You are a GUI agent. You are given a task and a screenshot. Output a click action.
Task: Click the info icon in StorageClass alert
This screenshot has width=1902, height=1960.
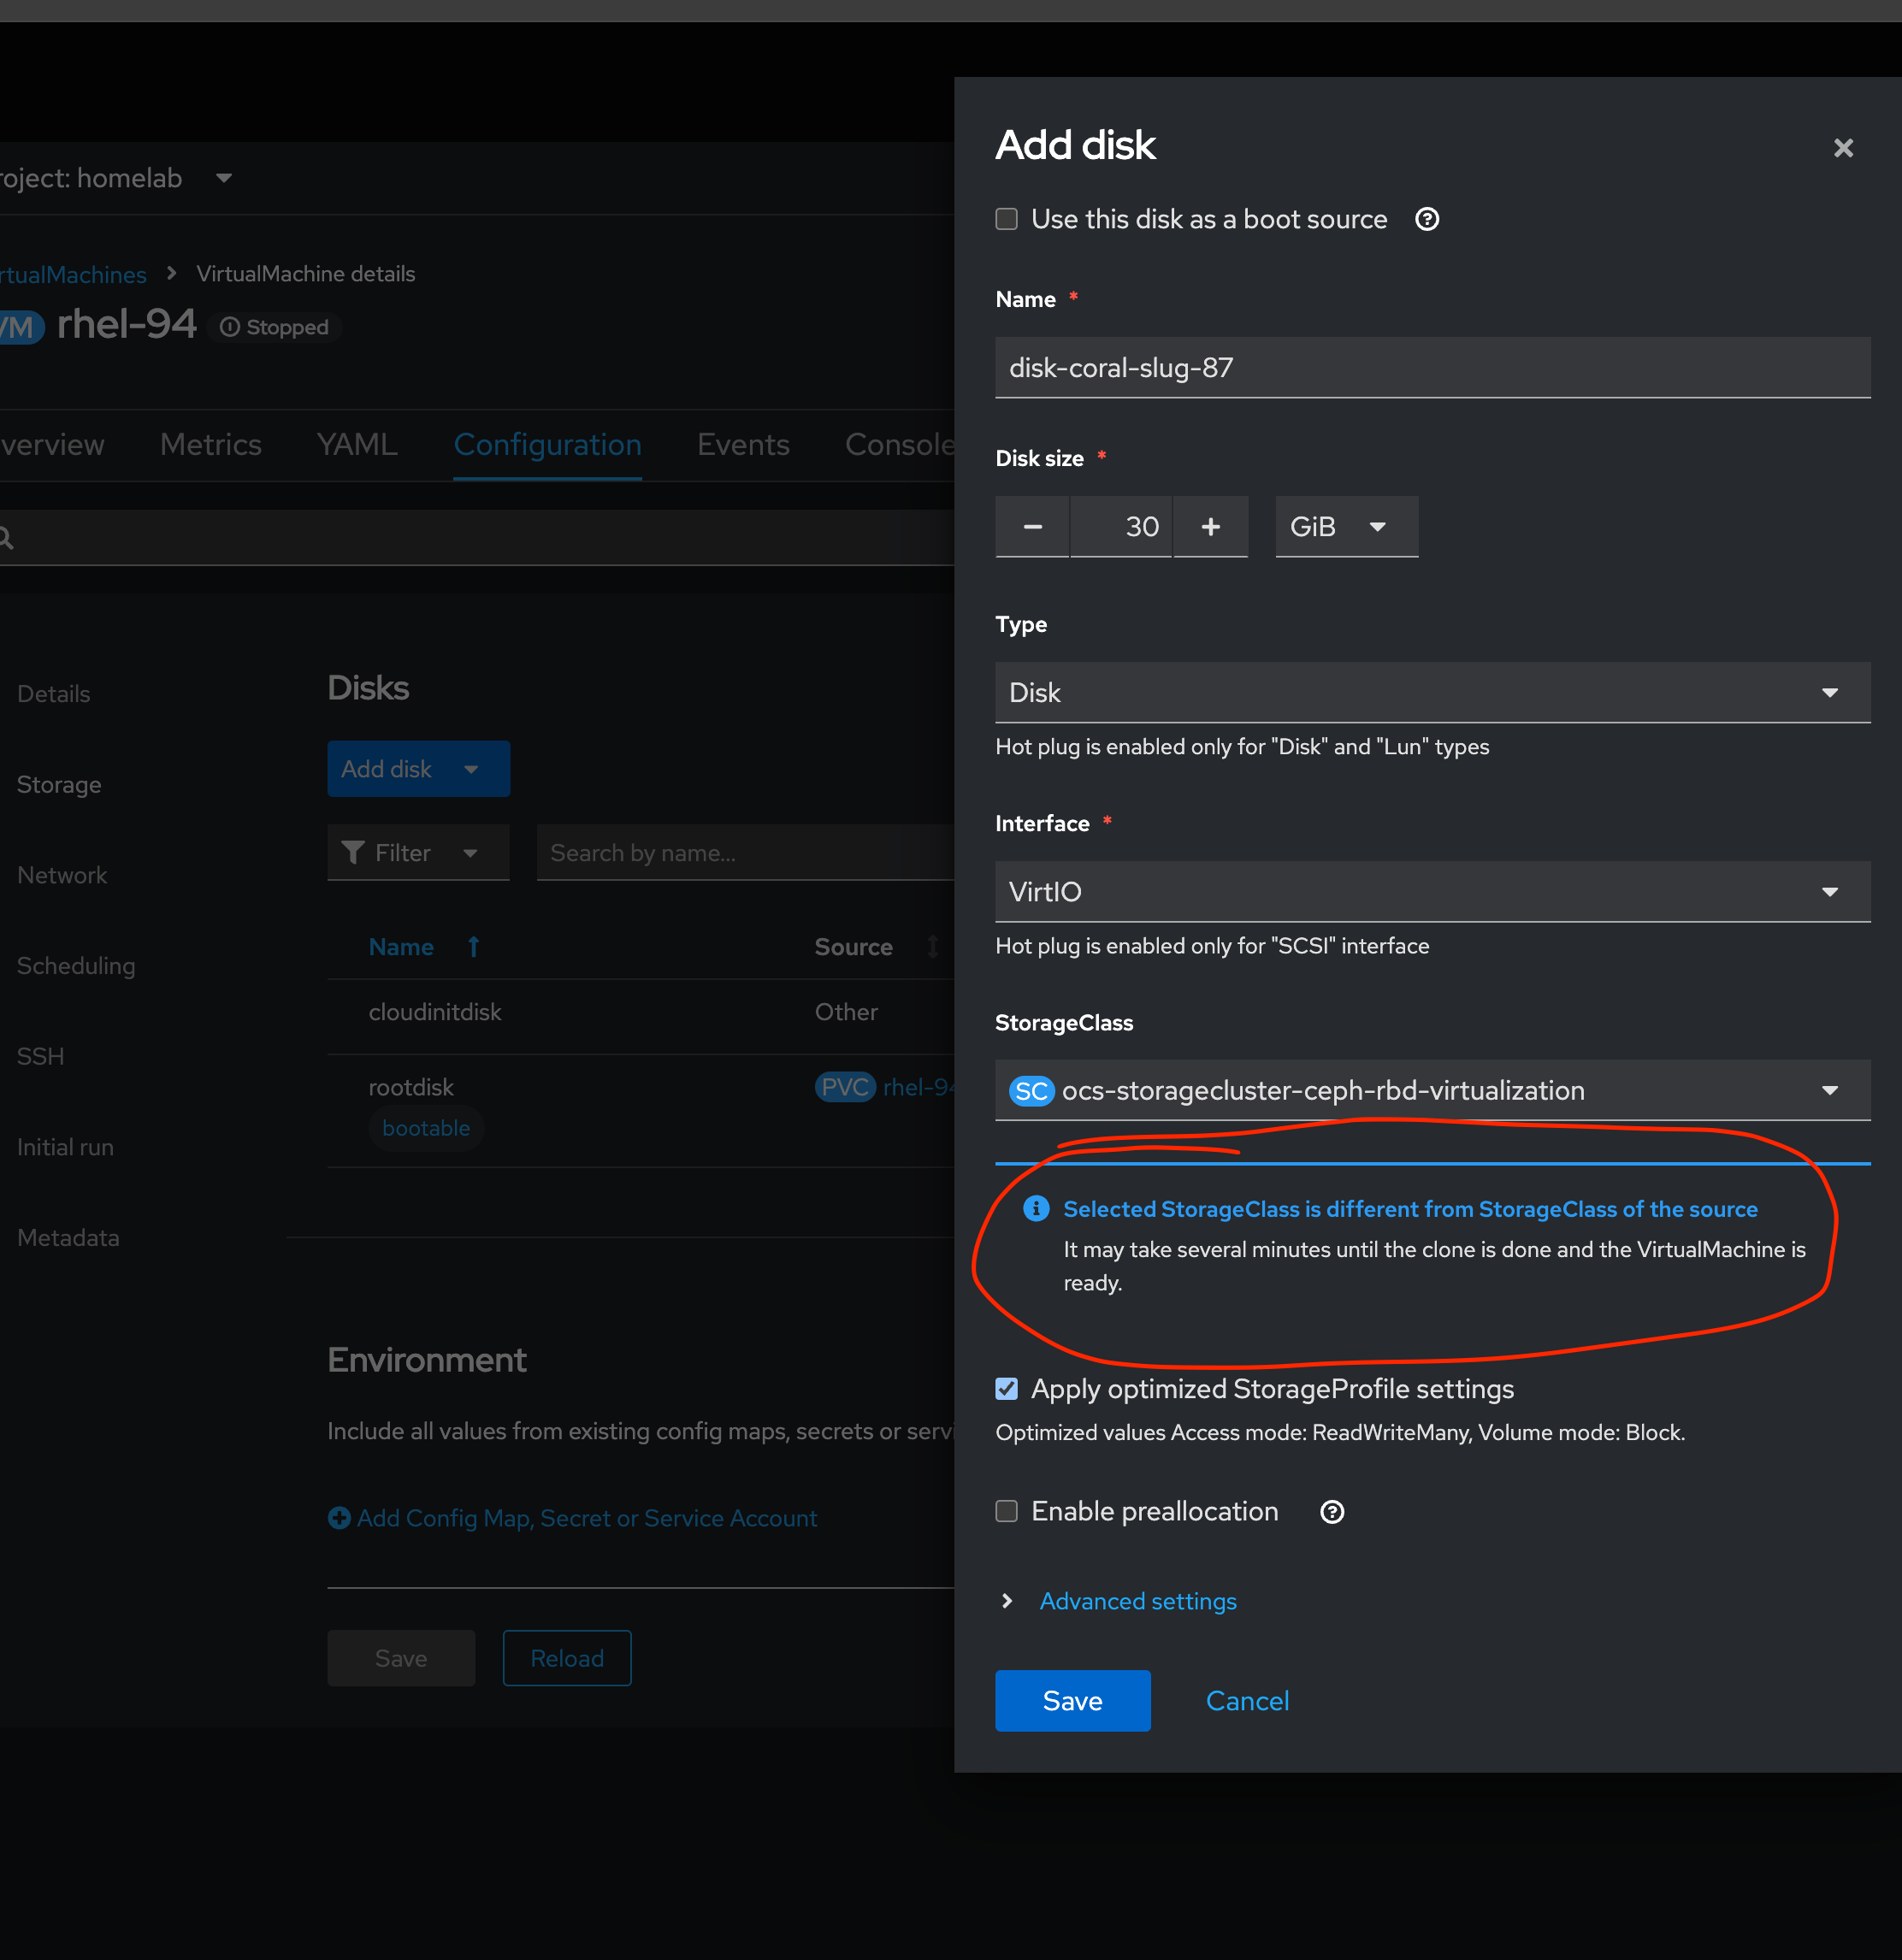[1036, 1209]
